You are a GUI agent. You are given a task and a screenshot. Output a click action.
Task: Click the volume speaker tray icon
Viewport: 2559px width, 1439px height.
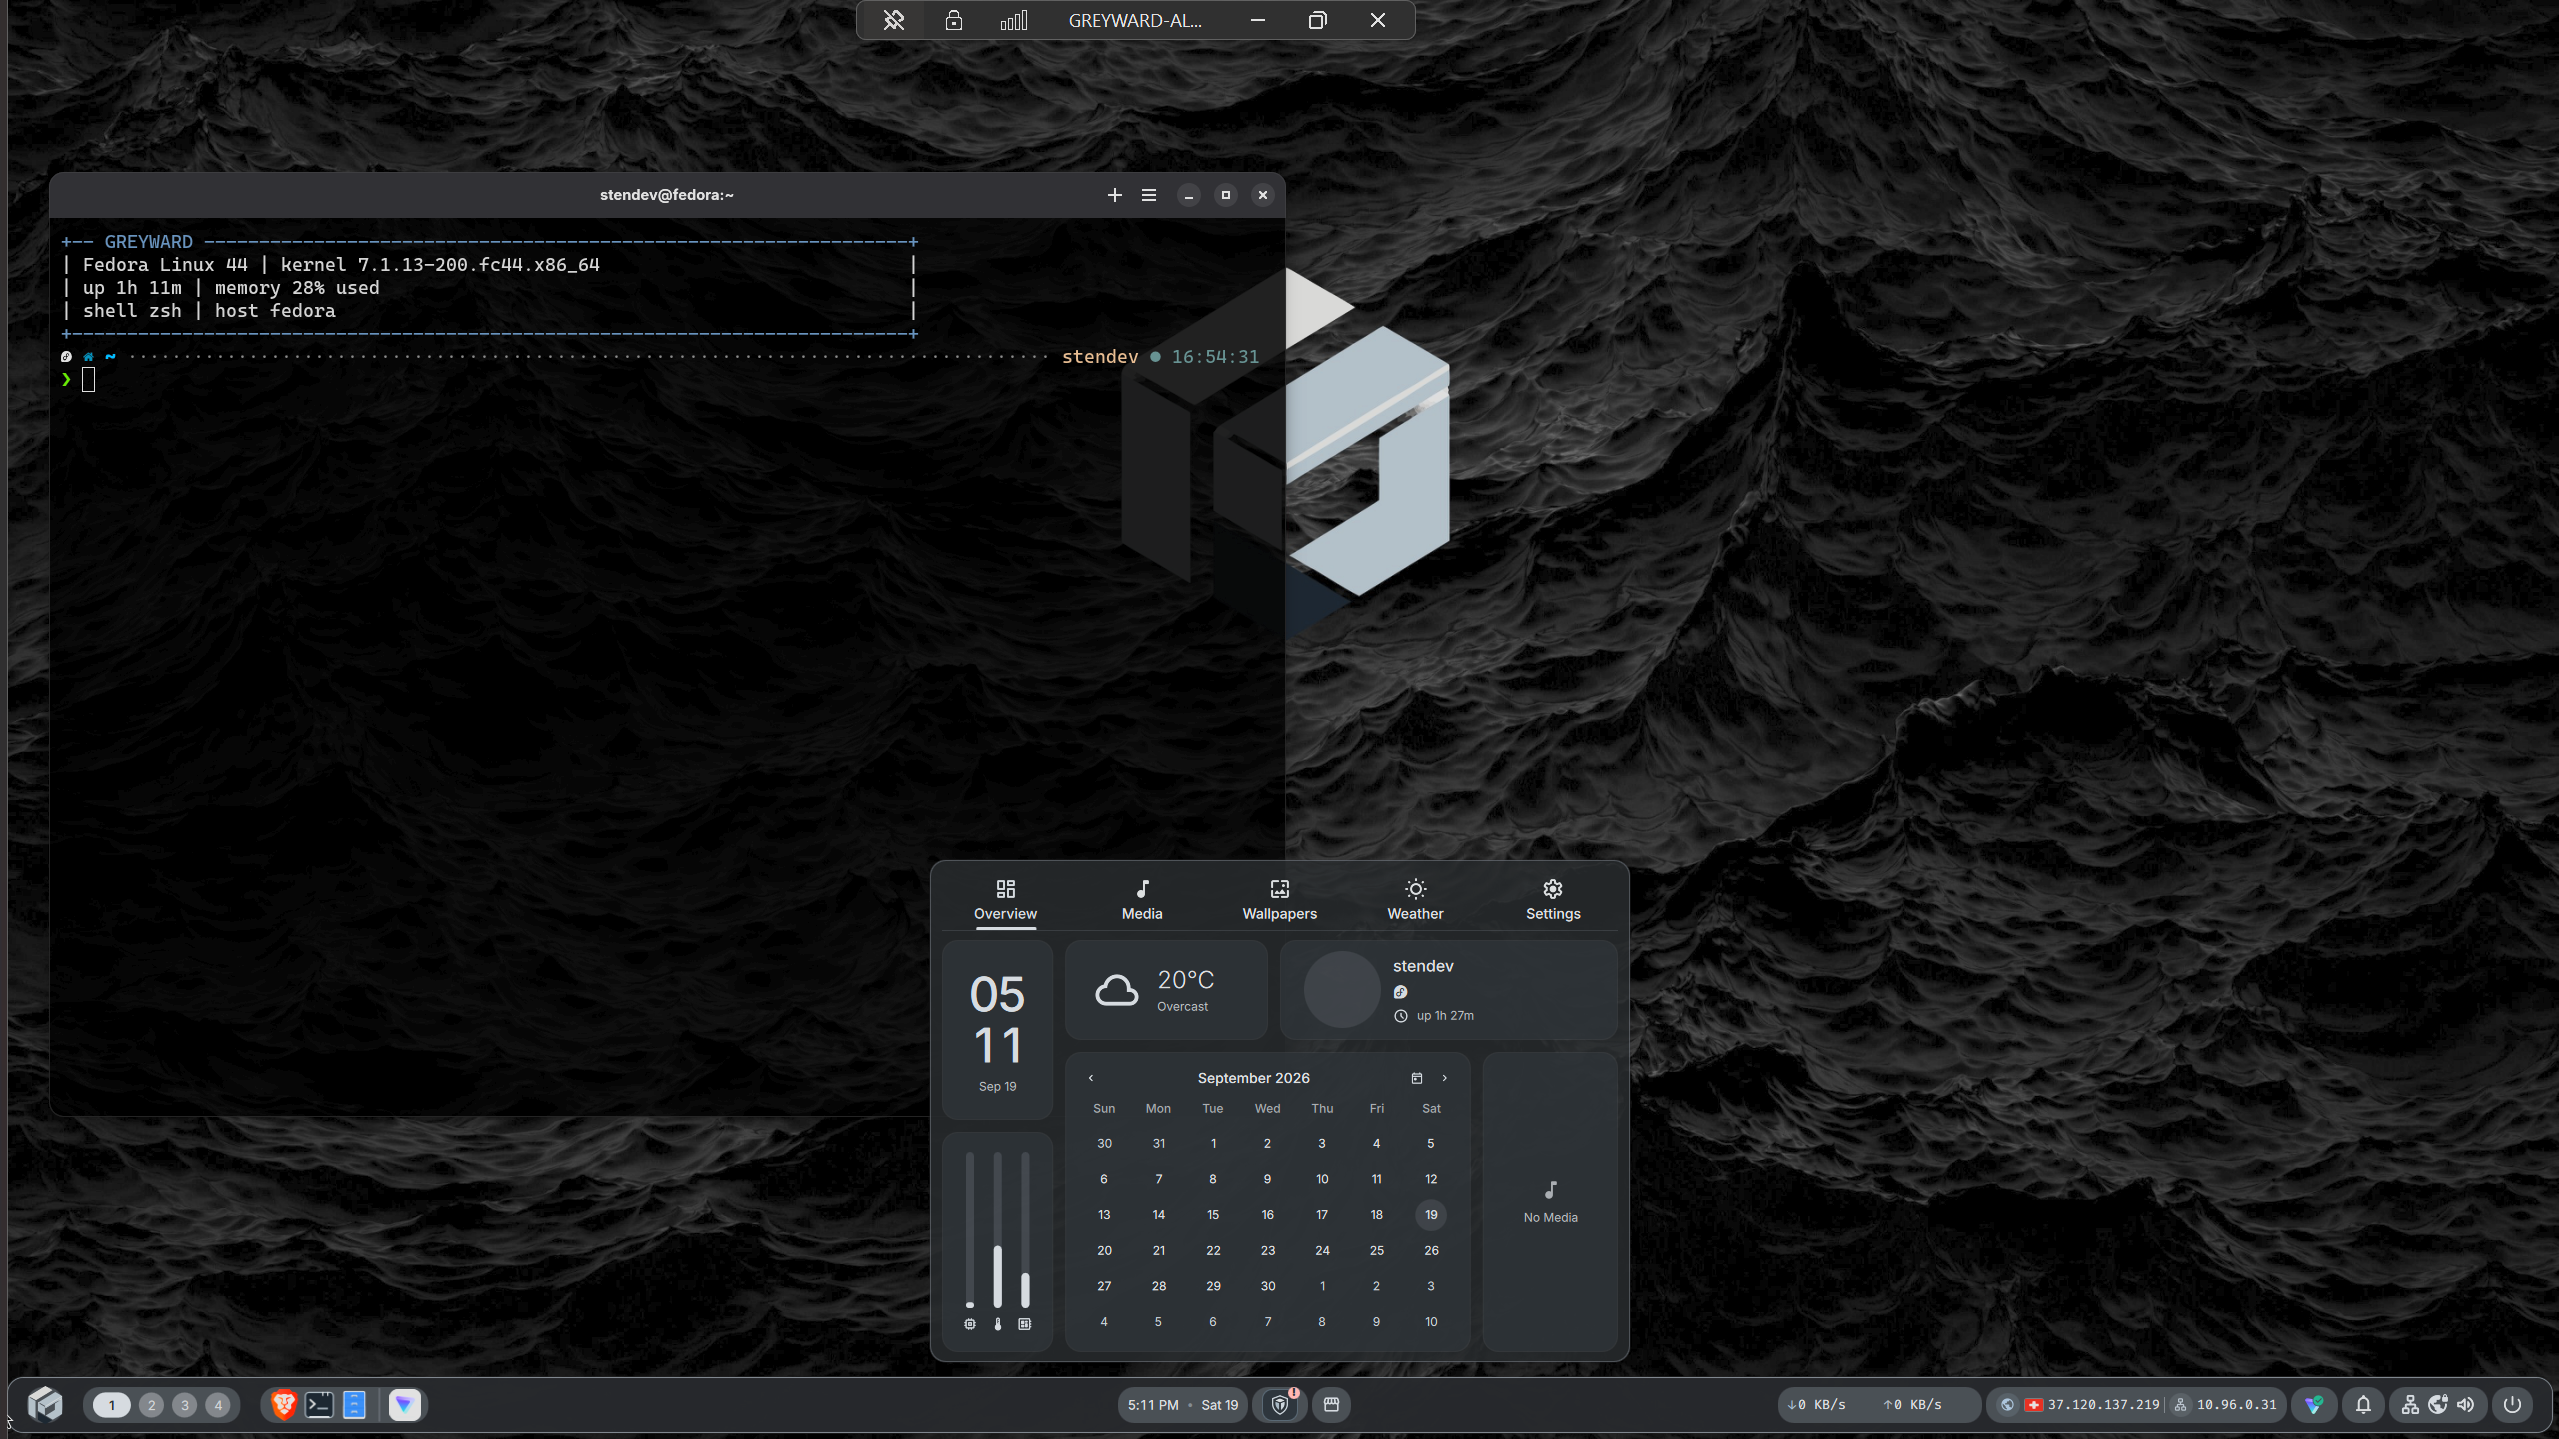tap(2466, 1404)
